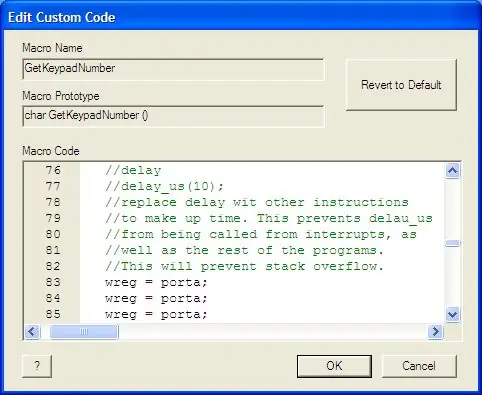Click inside the Macro Name field

173,69
